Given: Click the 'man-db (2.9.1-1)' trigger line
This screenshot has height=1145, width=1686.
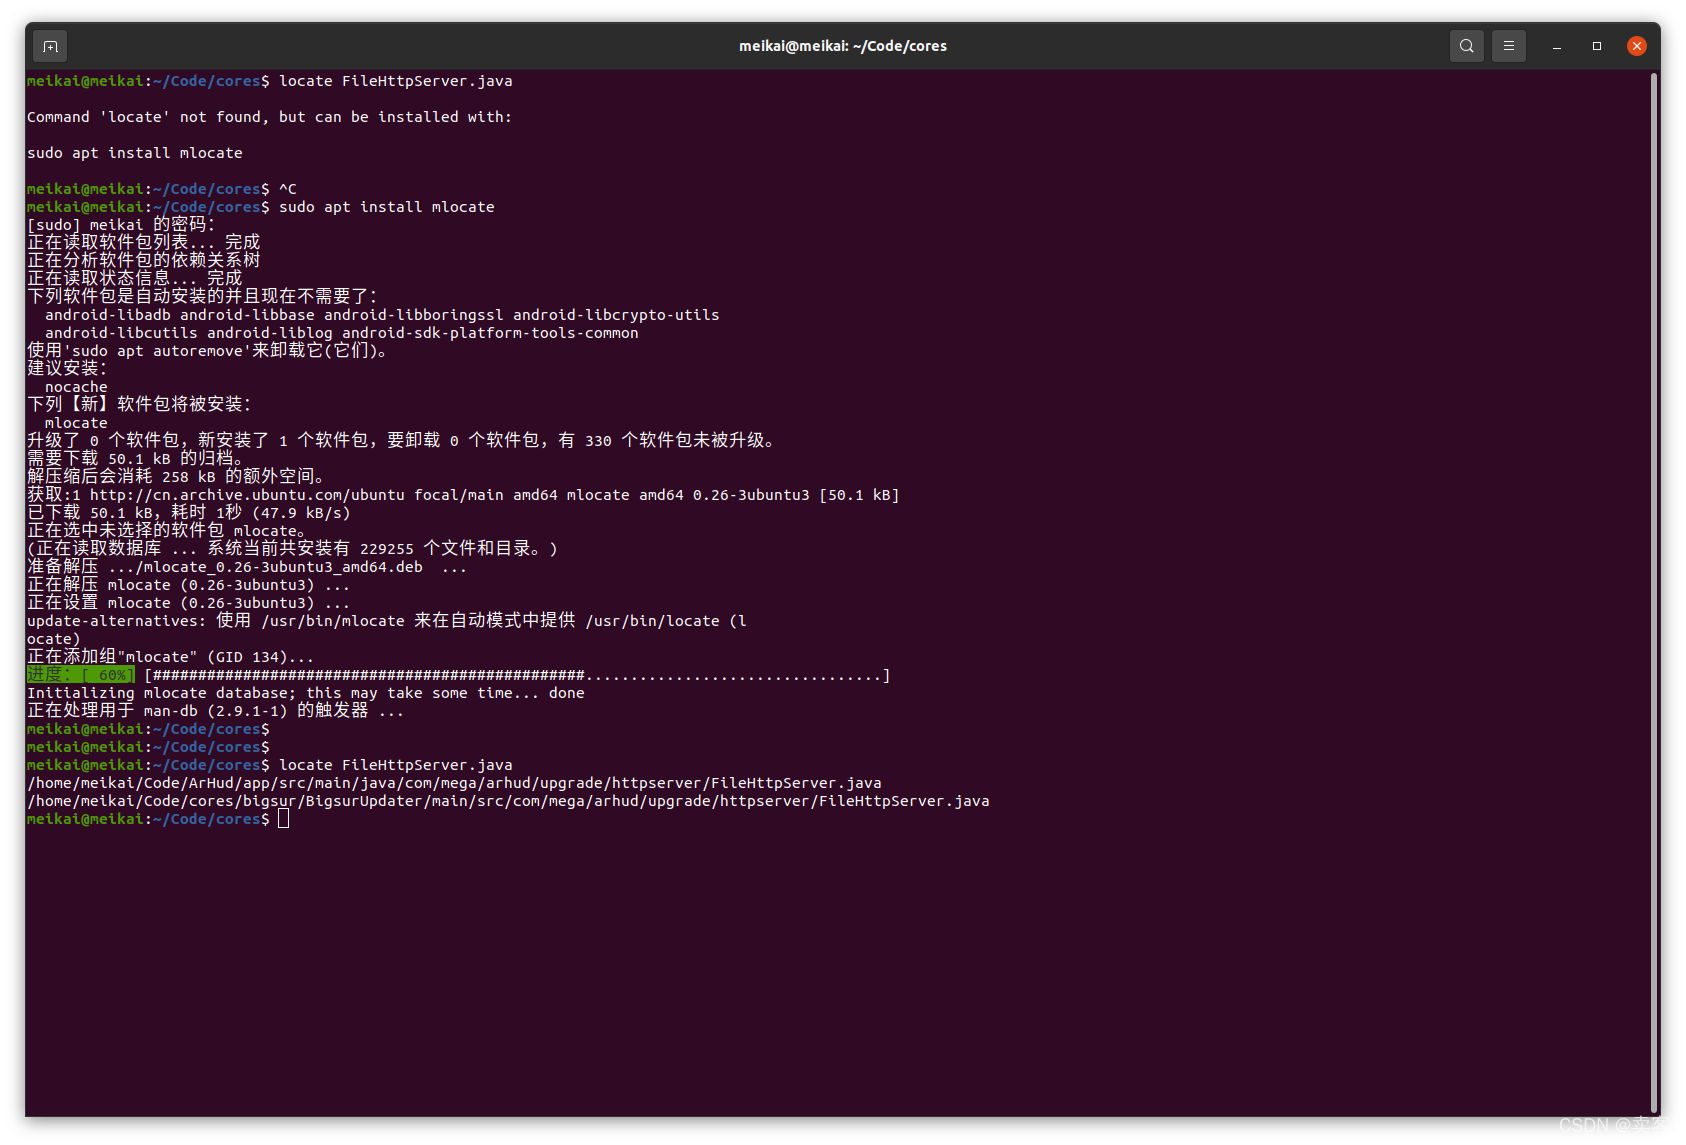Looking at the screenshot, I should (x=215, y=711).
